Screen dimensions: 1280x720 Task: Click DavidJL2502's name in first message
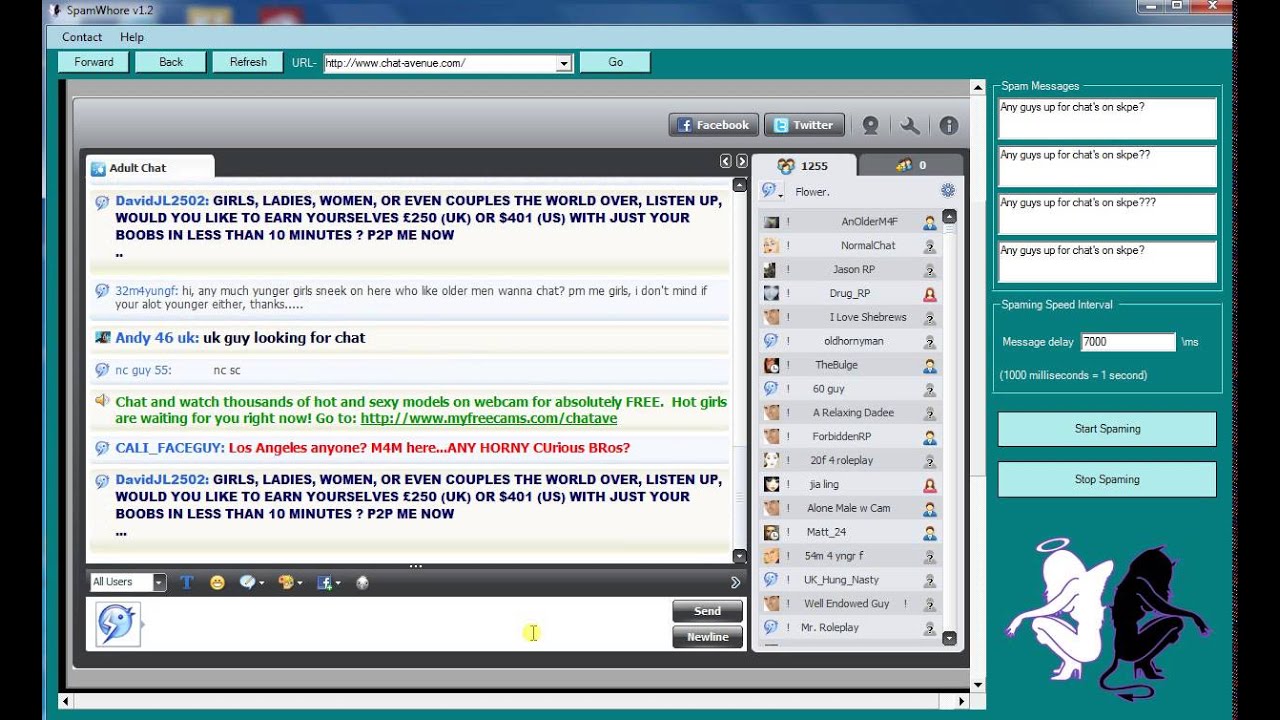click(x=162, y=201)
